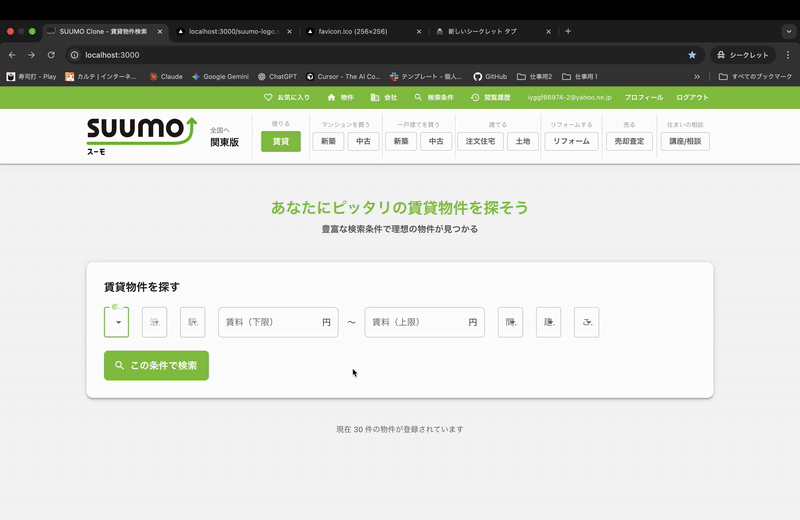Open the tab search chevron at top right
The height and width of the screenshot is (520, 800).
click(x=789, y=31)
